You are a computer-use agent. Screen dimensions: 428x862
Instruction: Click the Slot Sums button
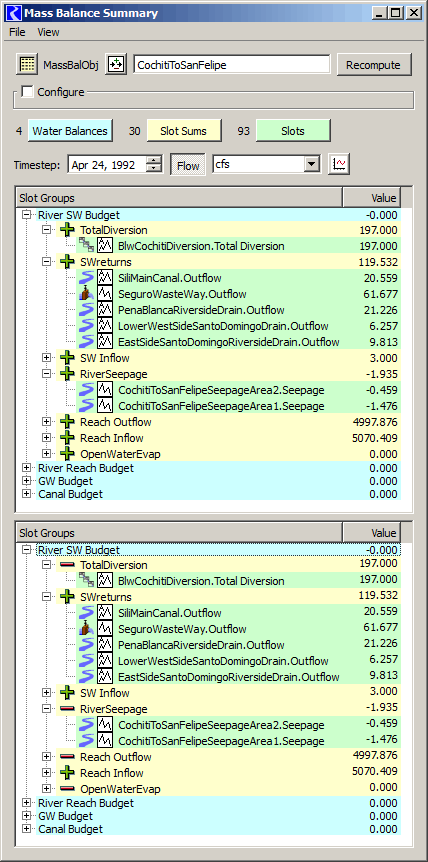(x=184, y=131)
